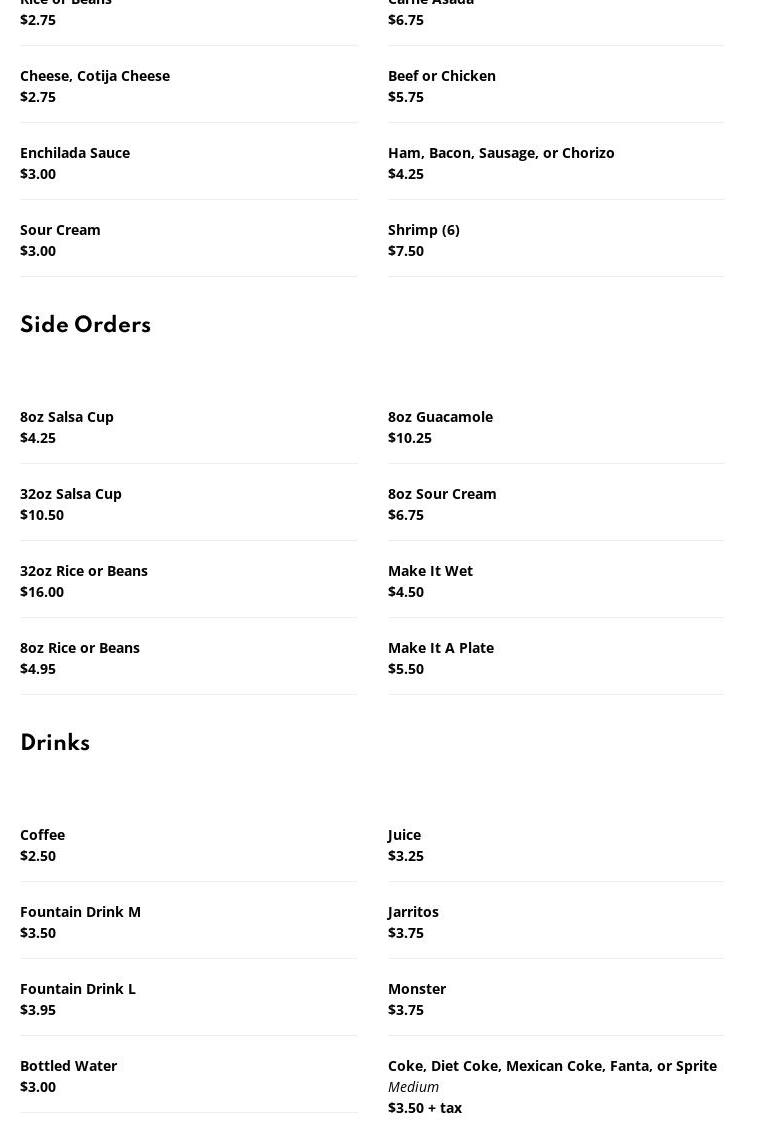Select the Juice drink item

tap(404, 835)
